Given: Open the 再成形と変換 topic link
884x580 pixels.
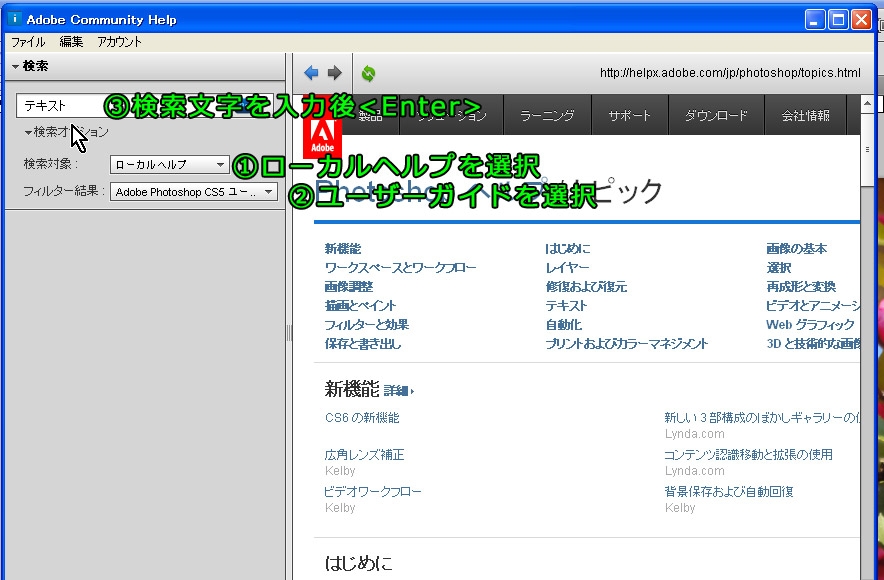Looking at the screenshot, I should [x=801, y=287].
